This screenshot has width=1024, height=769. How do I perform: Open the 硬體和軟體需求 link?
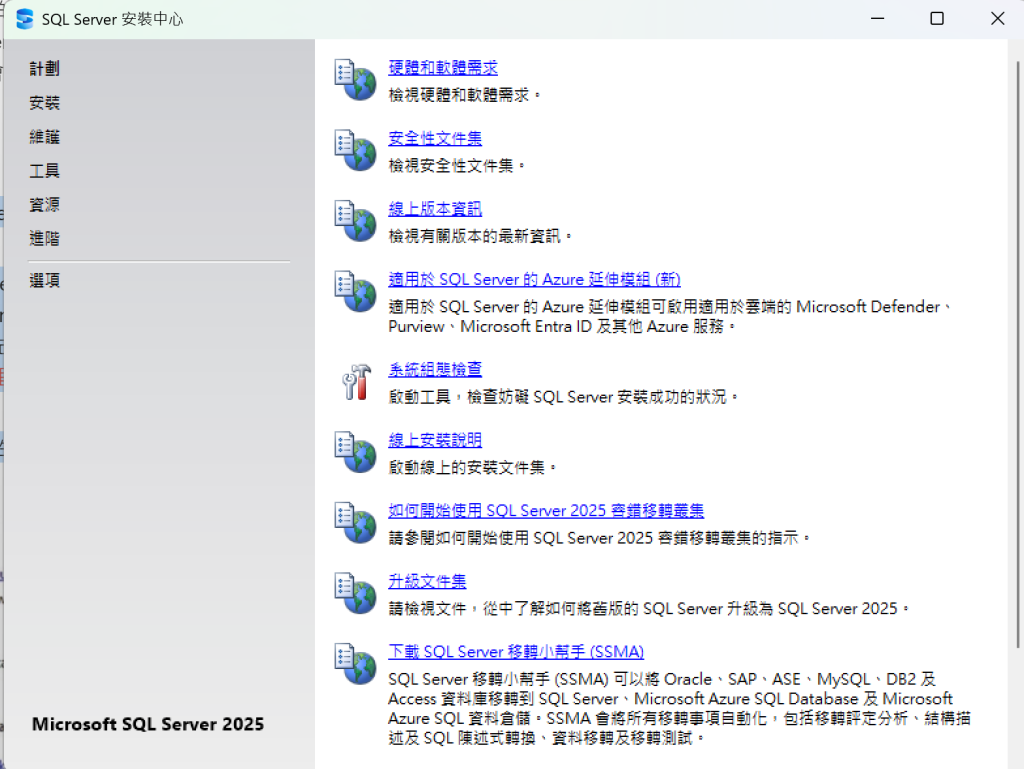[443, 67]
